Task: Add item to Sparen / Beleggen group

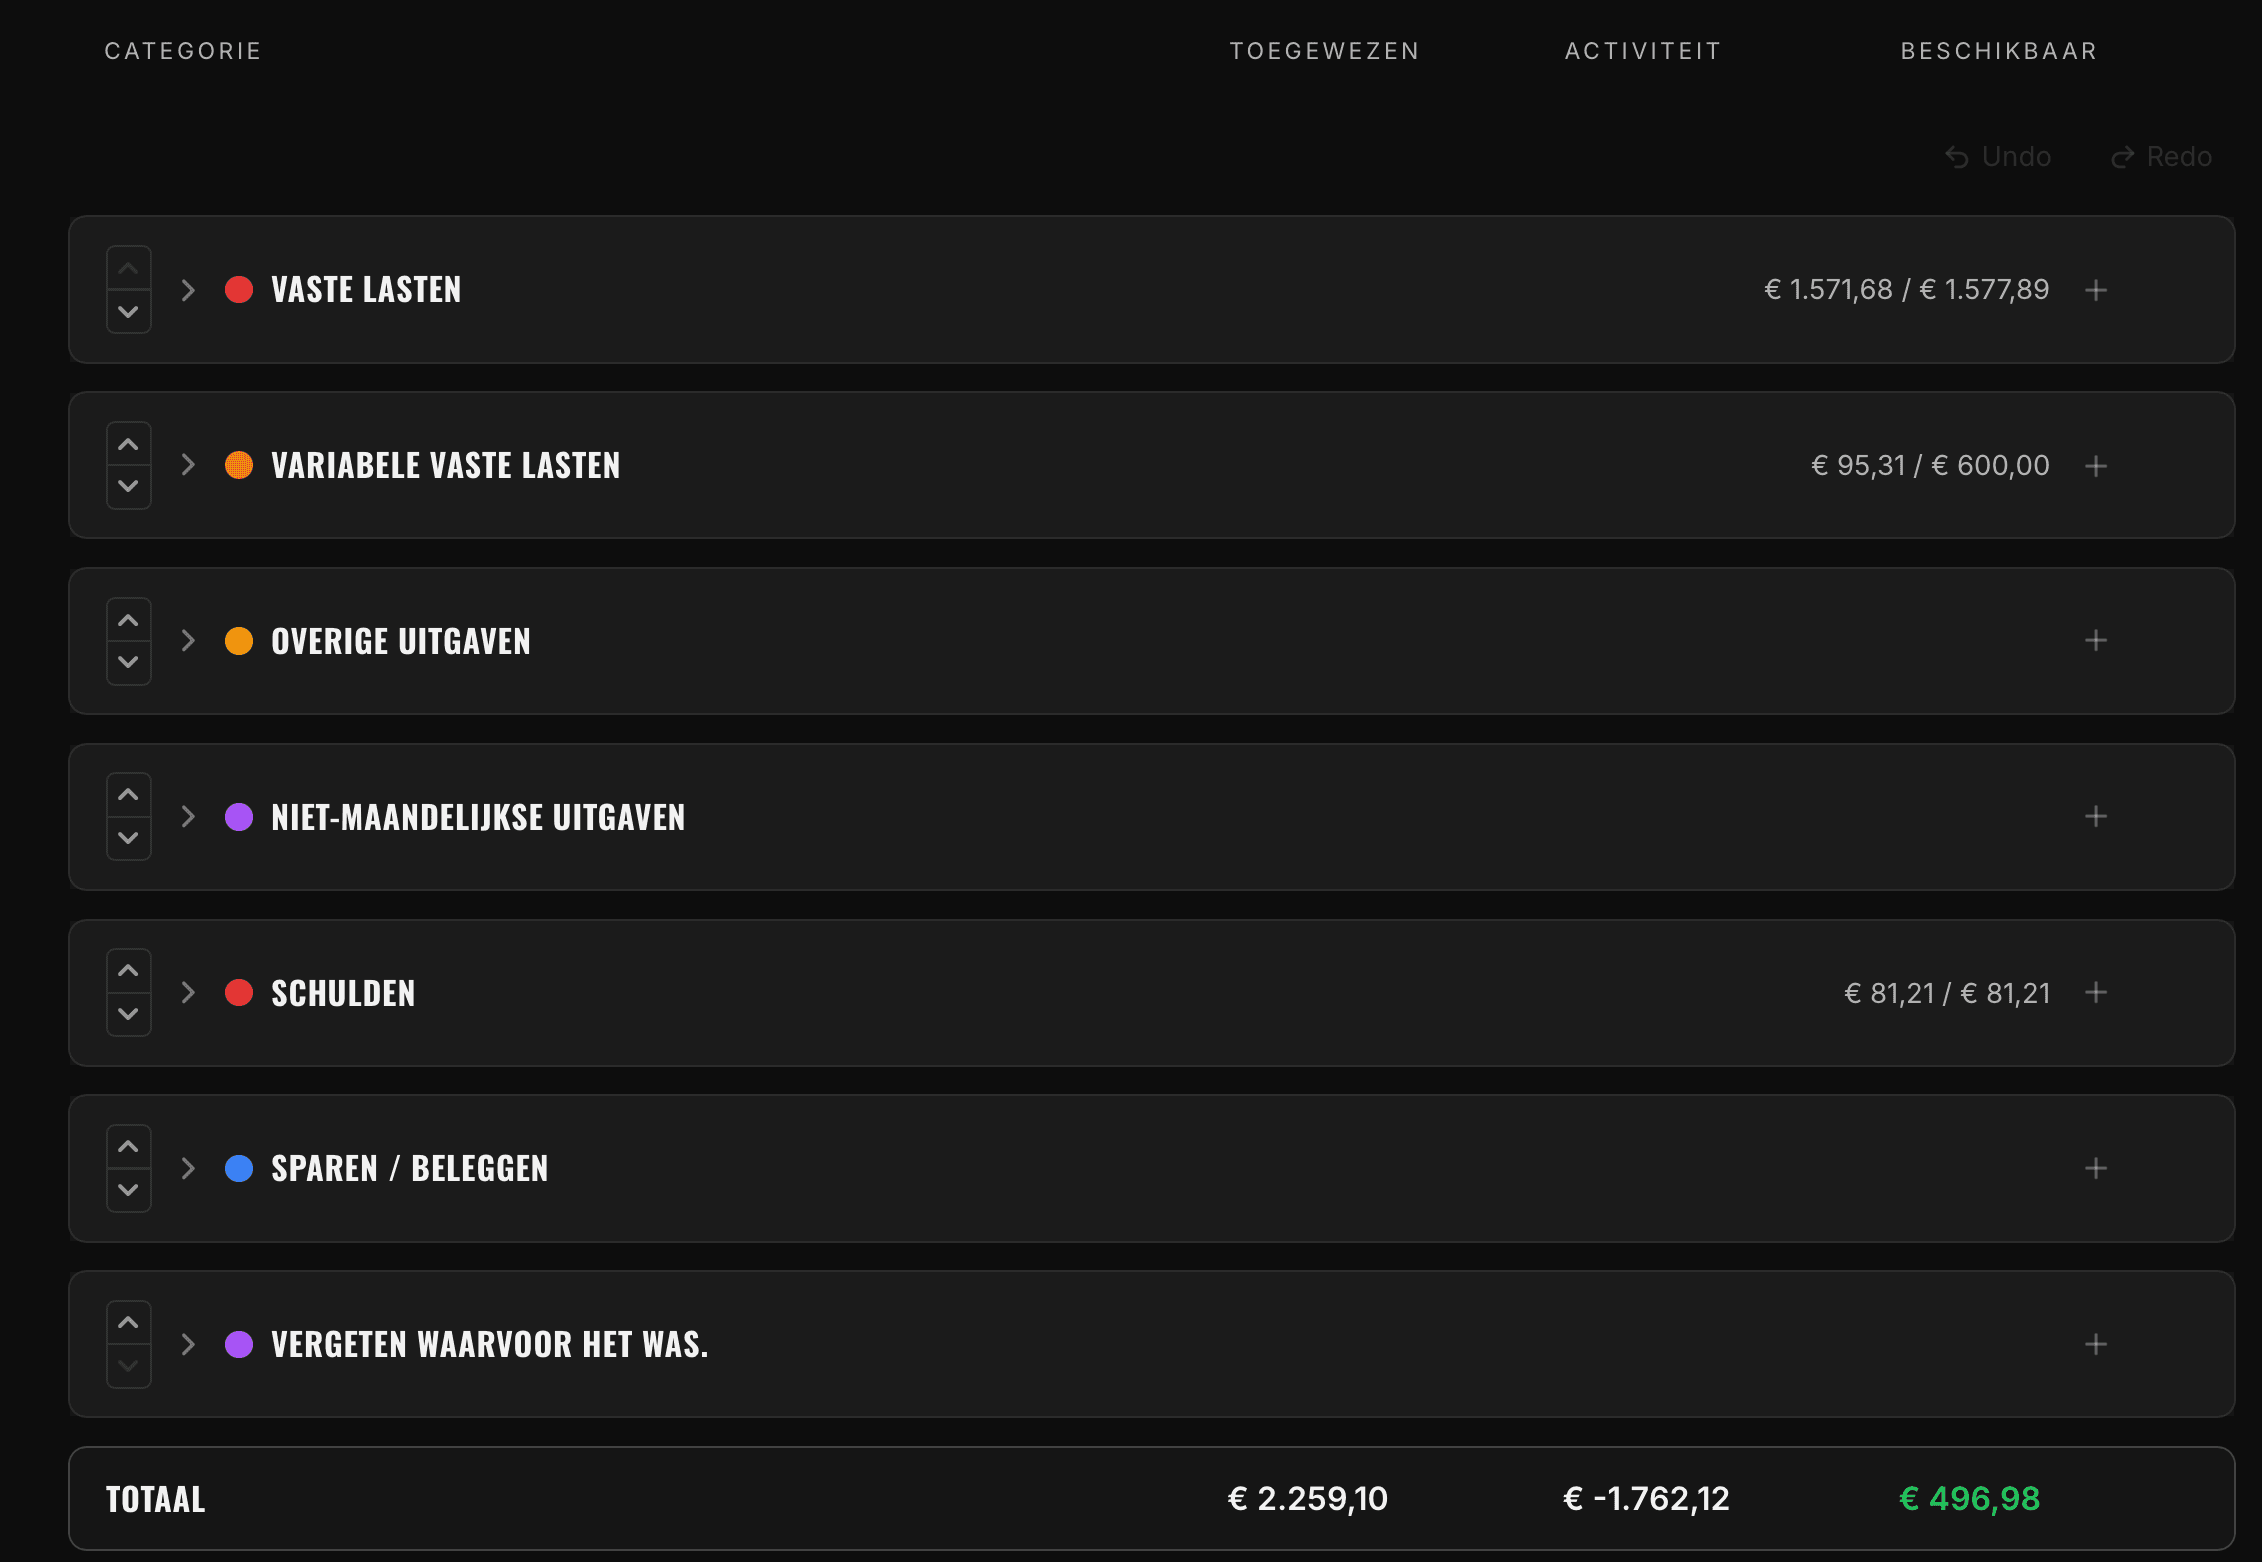Action: [x=2096, y=1168]
